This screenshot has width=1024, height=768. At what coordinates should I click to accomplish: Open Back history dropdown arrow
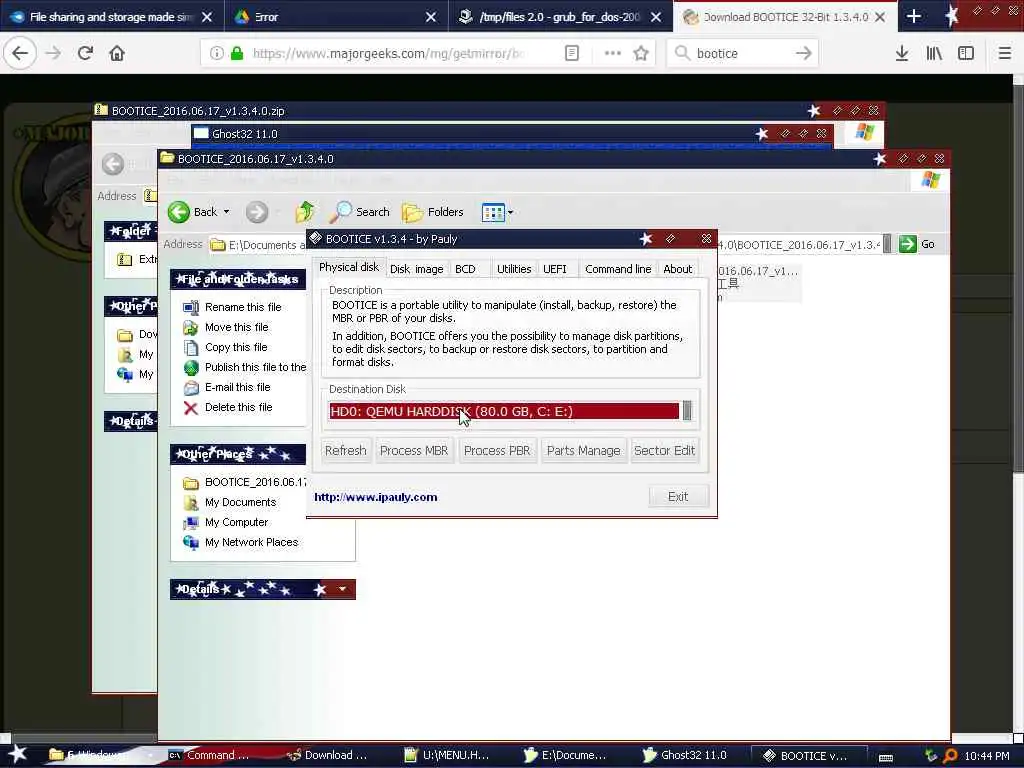pyautogui.click(x=227, y=212)
